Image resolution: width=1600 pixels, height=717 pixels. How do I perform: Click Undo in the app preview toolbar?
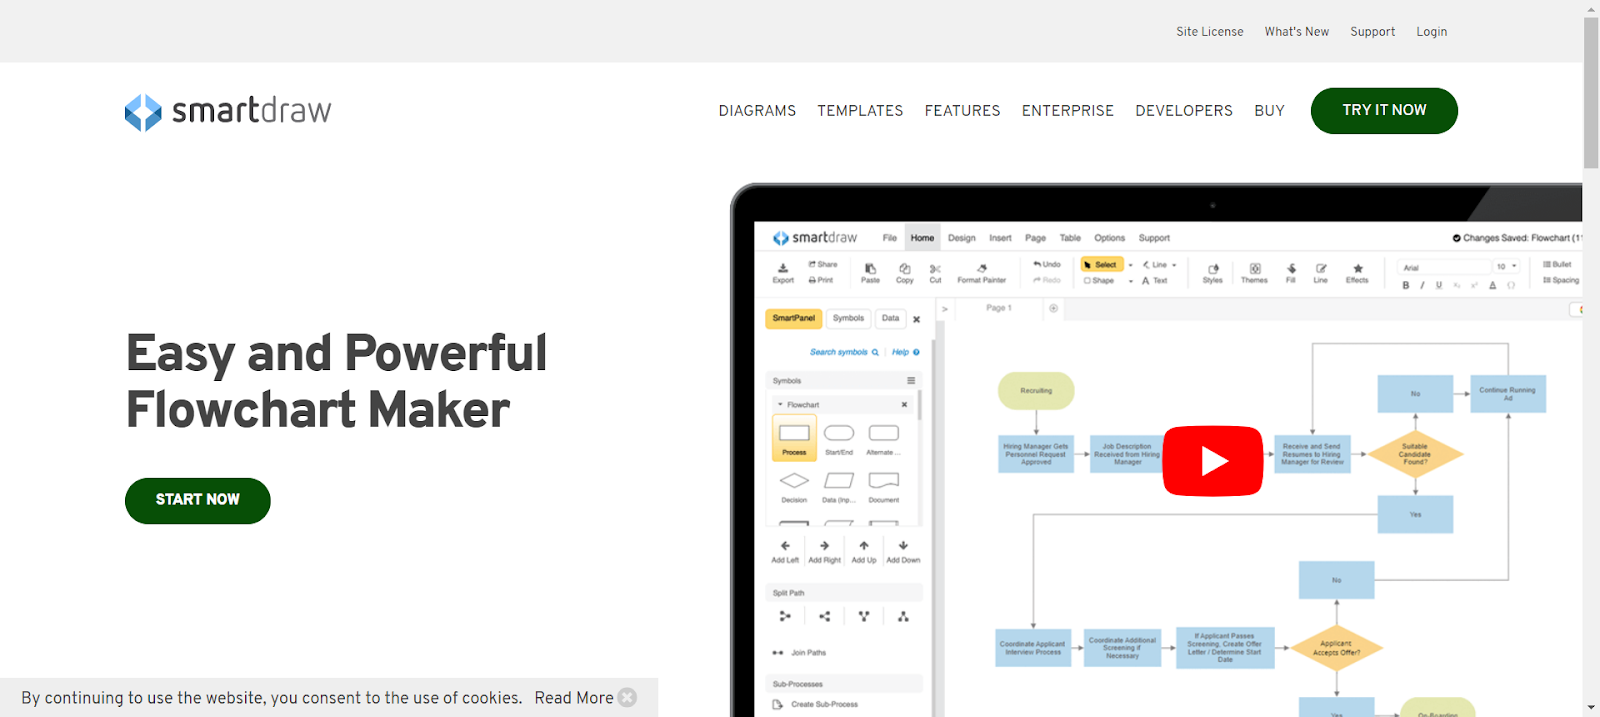(1047, 264)
